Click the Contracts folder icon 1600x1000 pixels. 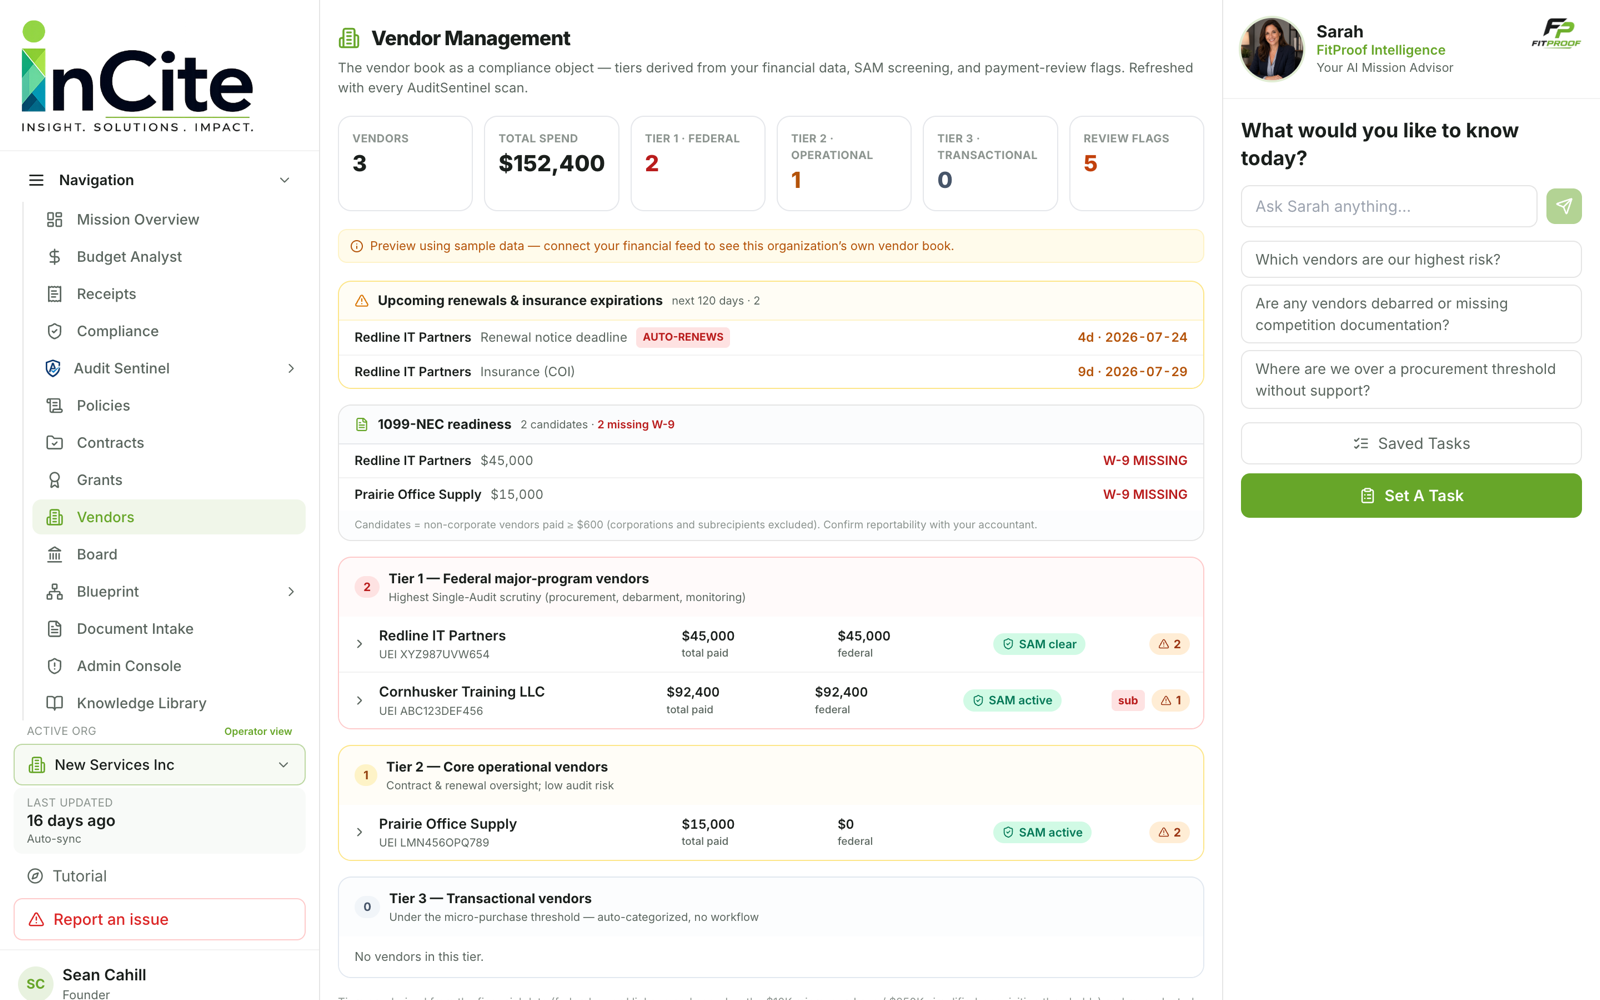[x=55, y=443]
